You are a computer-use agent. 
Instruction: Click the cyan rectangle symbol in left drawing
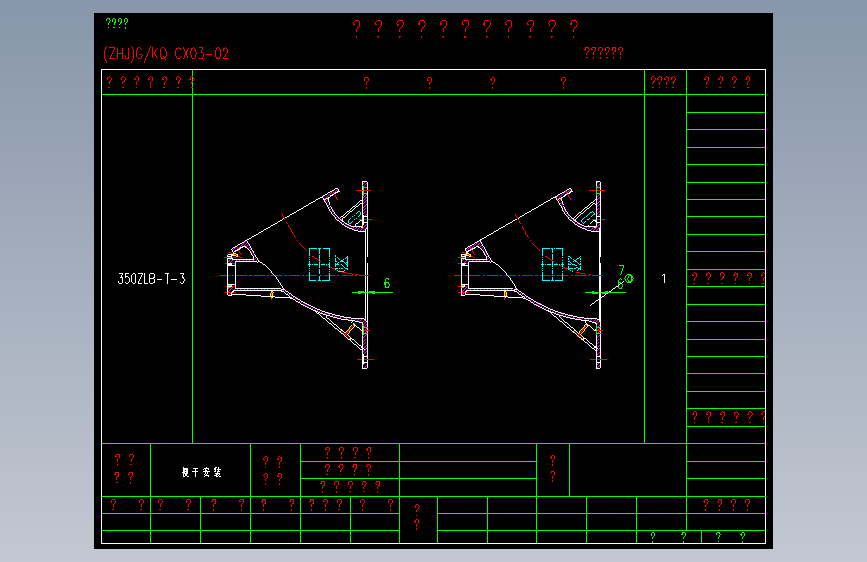320,264
